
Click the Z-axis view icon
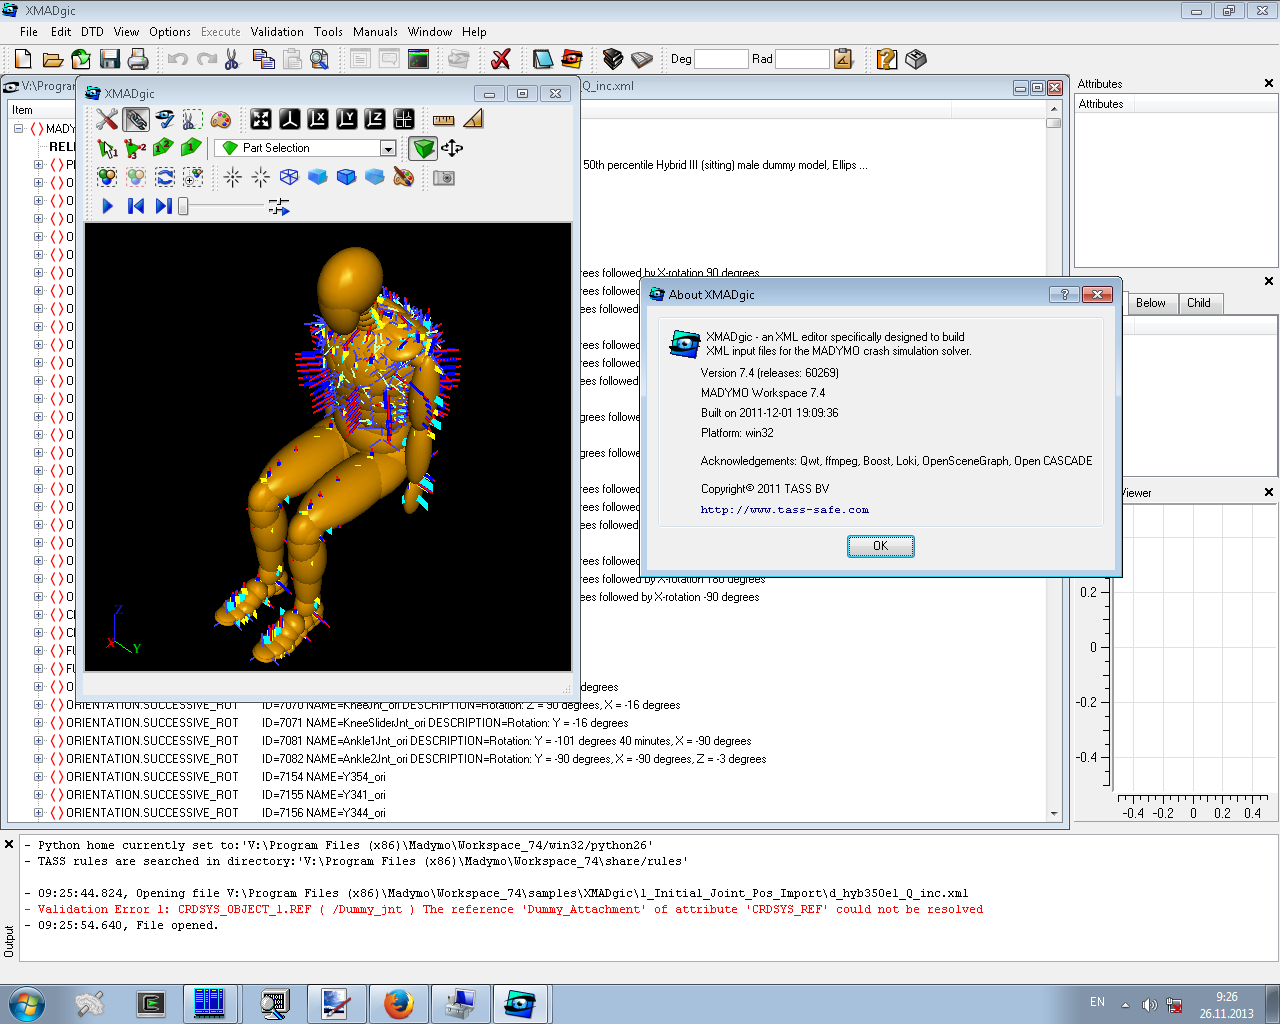375,119
